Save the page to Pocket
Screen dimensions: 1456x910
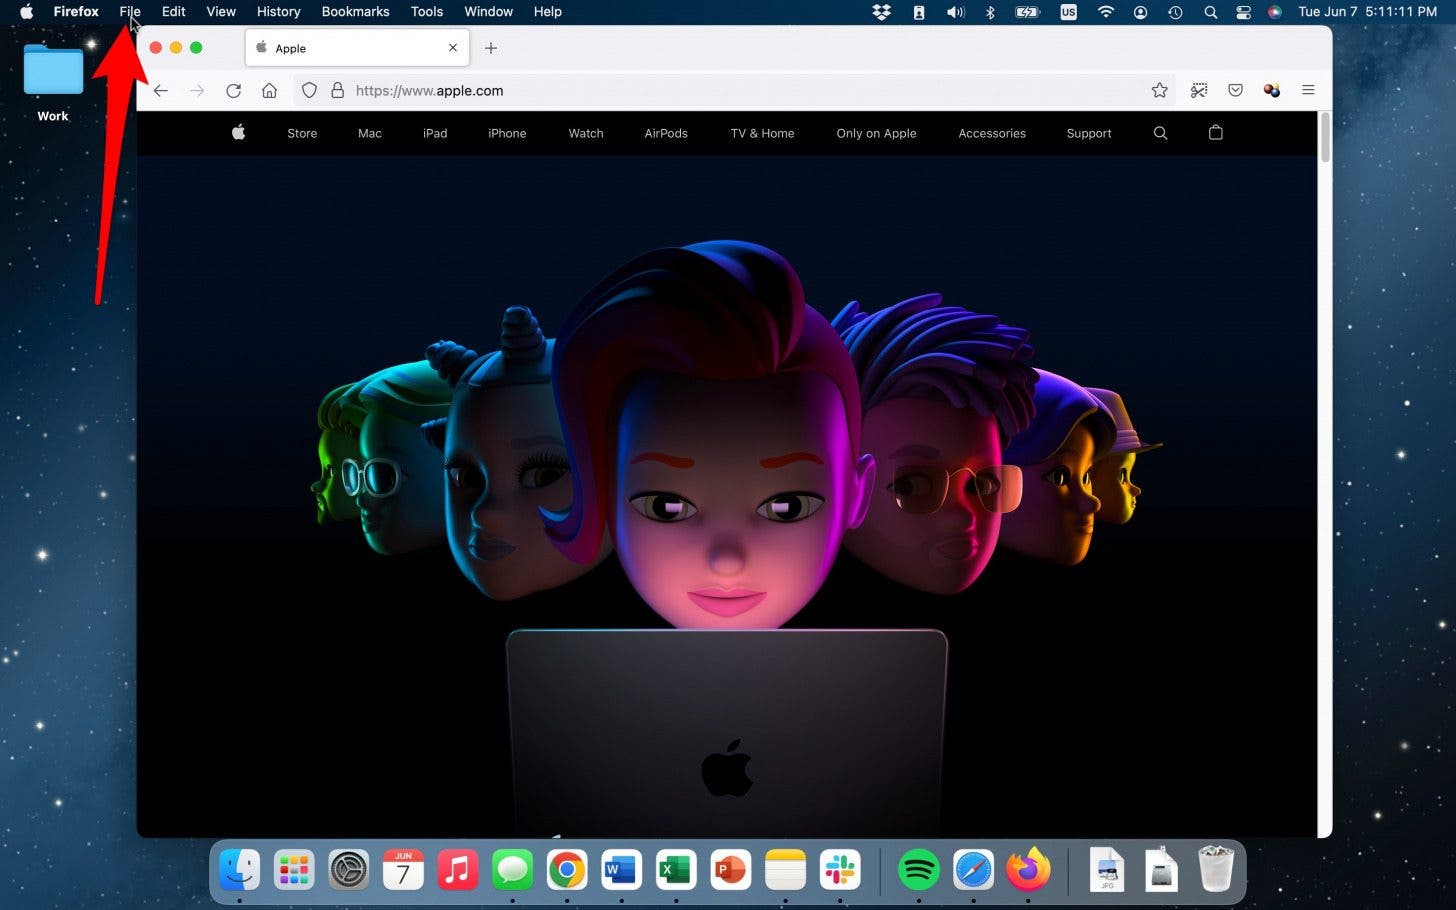click(1236, 90)
